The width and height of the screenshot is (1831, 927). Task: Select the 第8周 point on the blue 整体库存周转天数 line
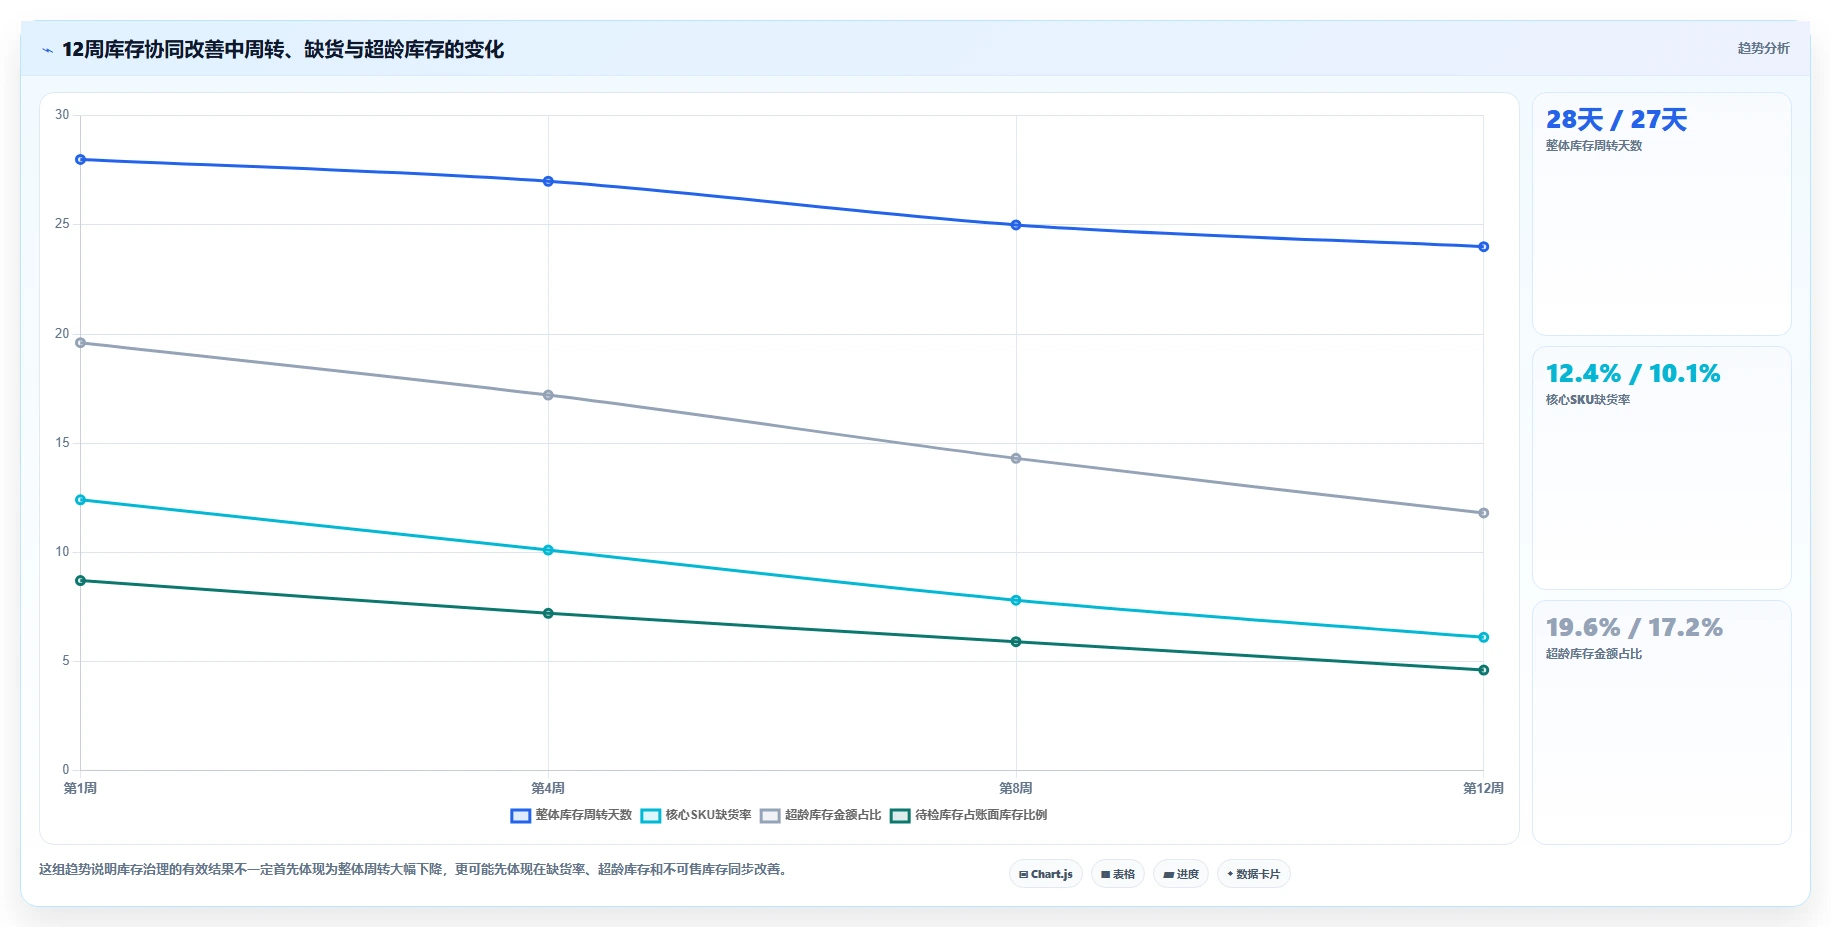(x=1016, y=225)
